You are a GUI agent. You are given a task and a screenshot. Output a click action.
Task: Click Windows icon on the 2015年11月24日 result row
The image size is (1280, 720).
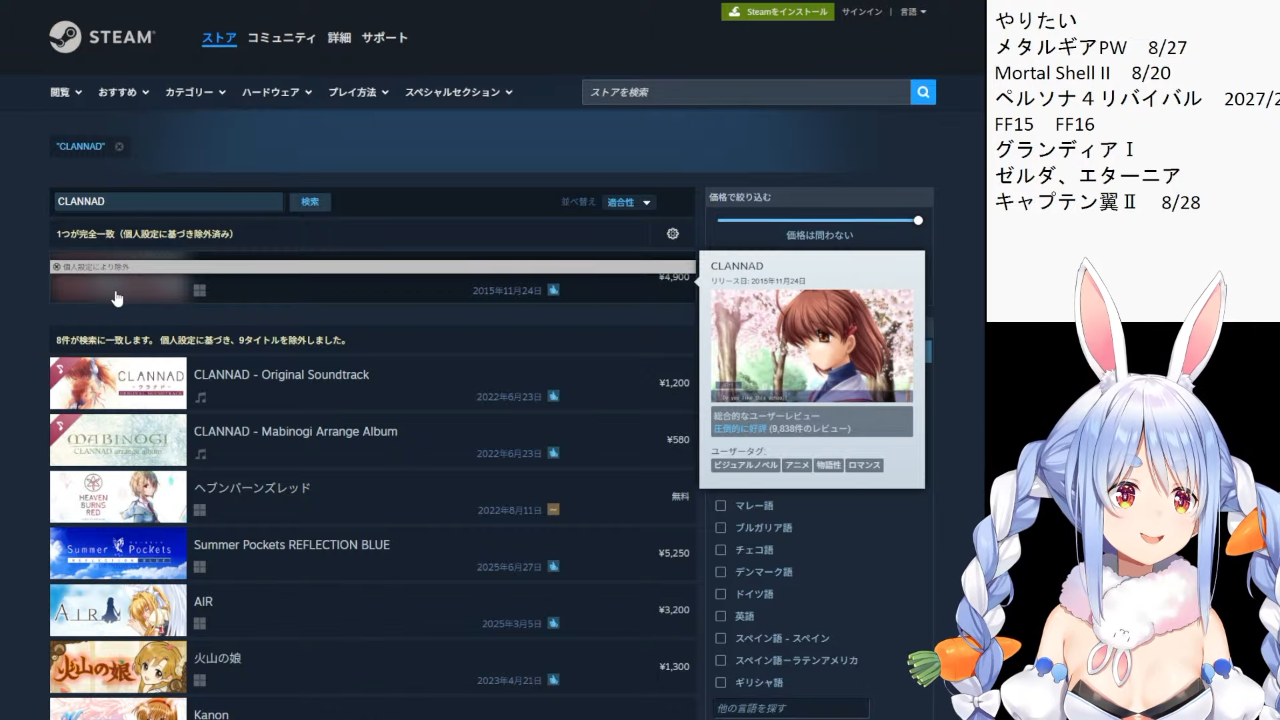point(200,291)
